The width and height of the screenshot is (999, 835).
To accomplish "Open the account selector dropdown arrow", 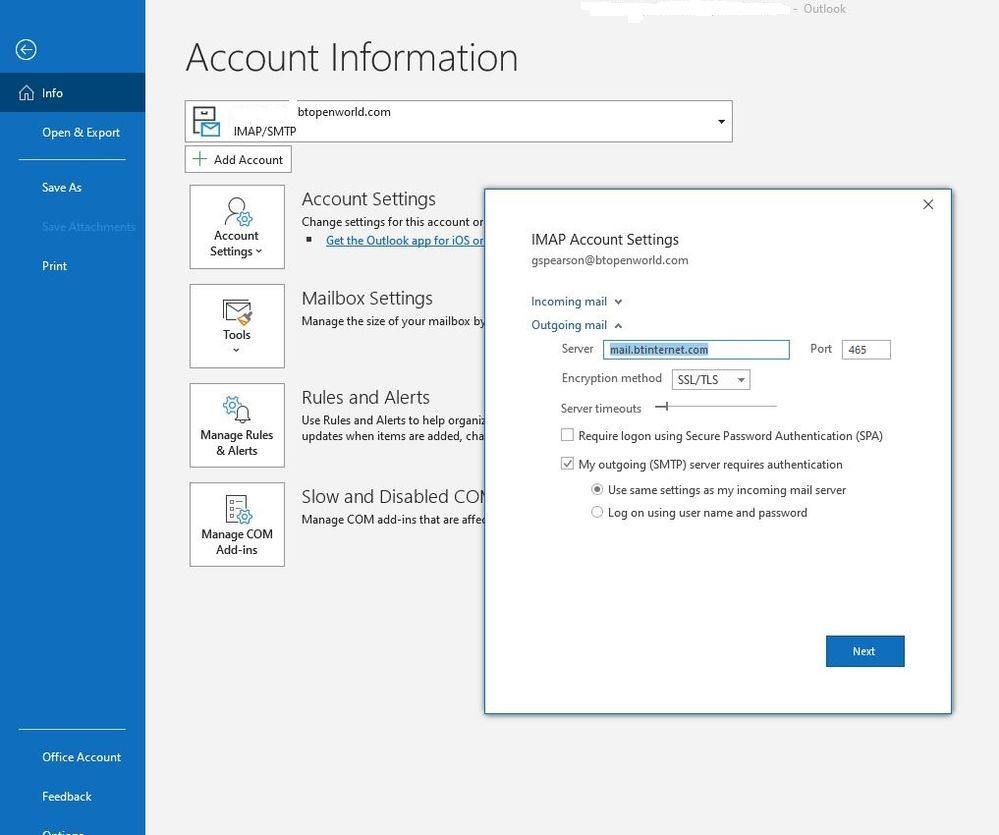I will click(x=721, y=122).
